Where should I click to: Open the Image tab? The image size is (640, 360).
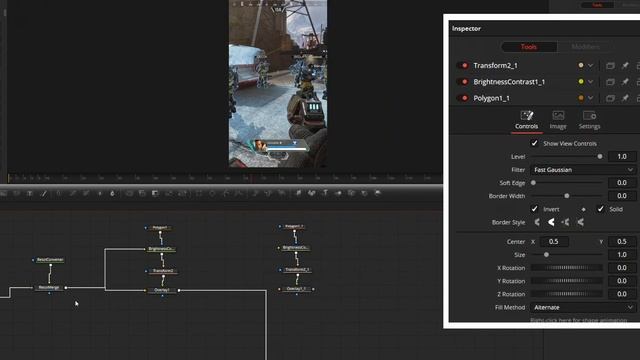tap(558, 120)
